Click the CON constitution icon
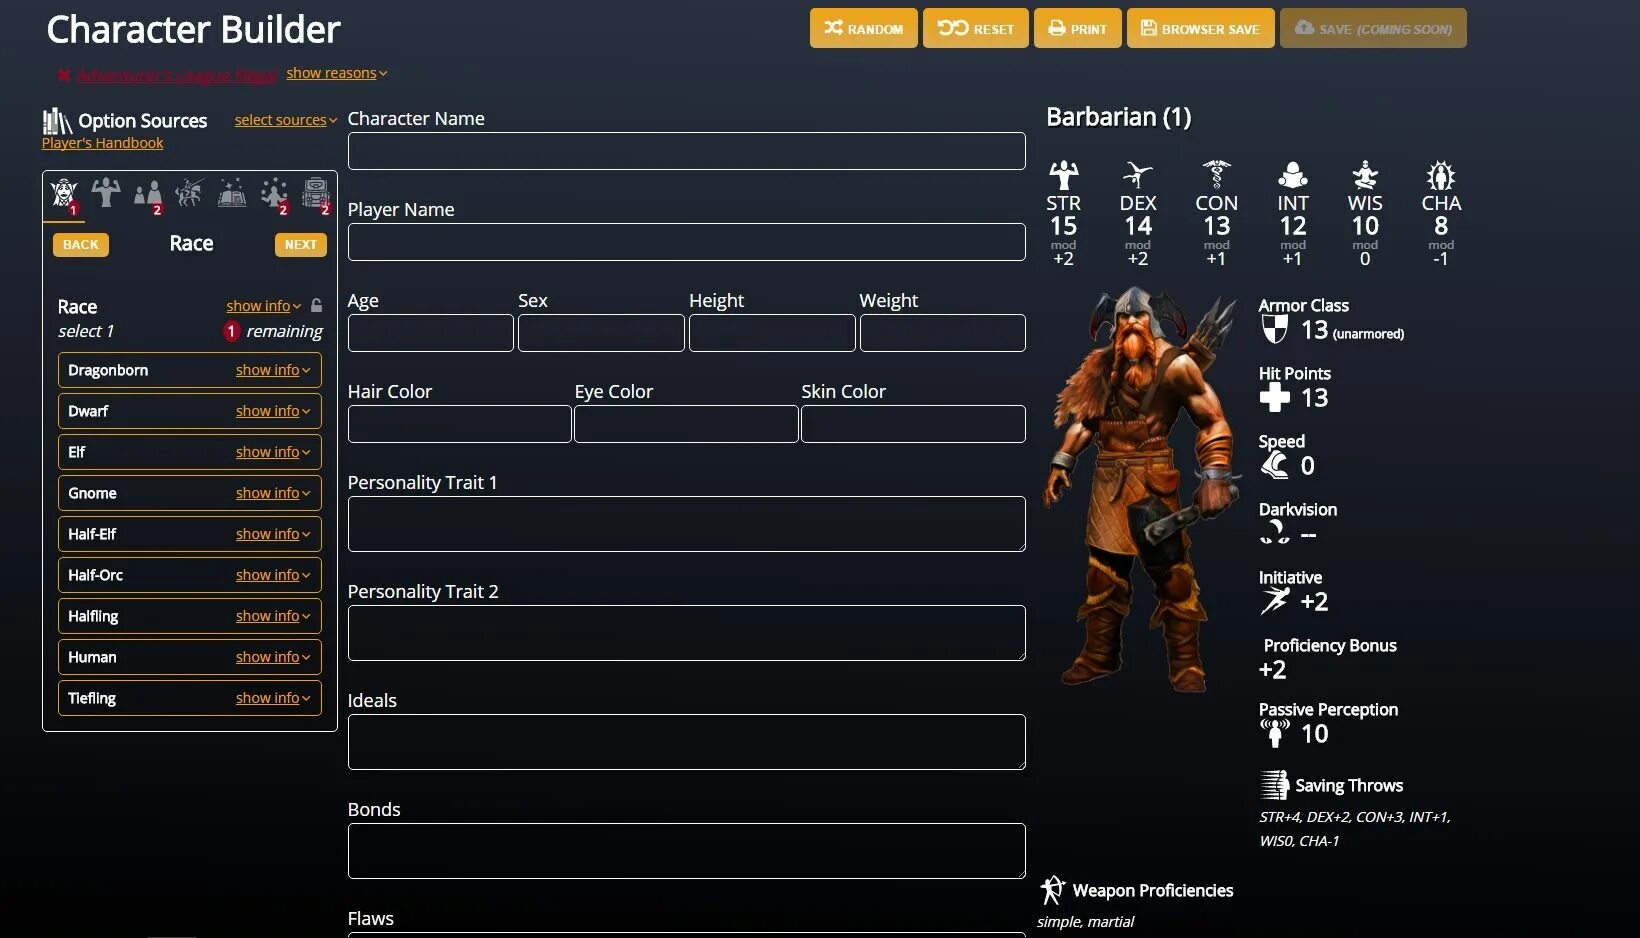 1216,175
